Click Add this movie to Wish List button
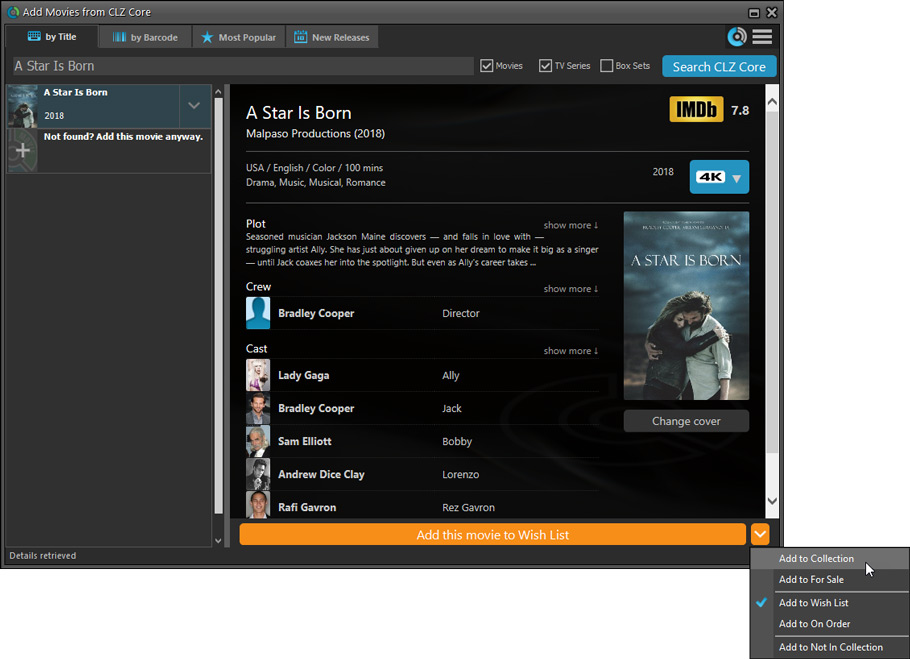910x659 pixels. click(492, 534)
